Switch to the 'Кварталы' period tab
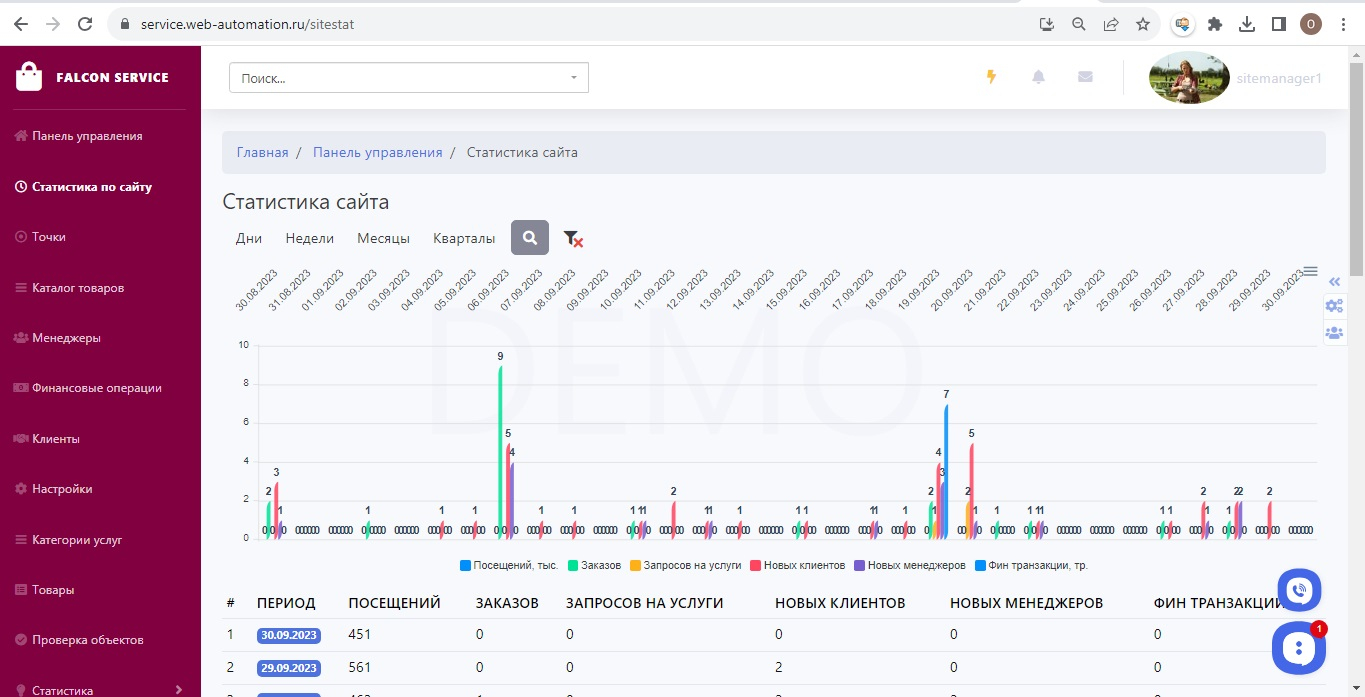Screen dimensions: 1365x697 464,238
